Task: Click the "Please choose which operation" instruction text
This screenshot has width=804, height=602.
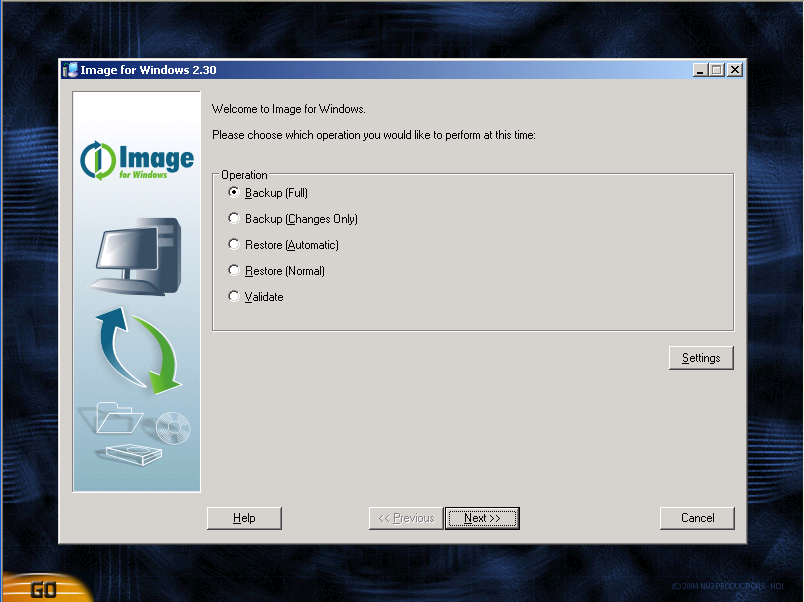Action: [374, 135]
